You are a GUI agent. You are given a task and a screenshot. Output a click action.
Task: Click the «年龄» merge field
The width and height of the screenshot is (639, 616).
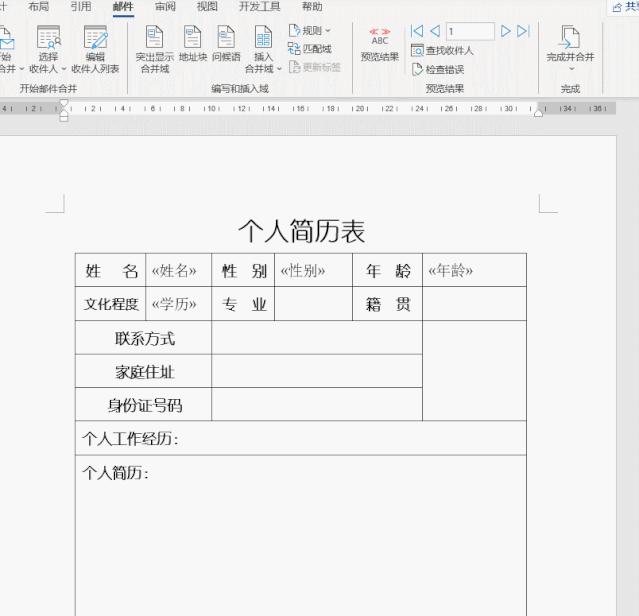(450, 271)
